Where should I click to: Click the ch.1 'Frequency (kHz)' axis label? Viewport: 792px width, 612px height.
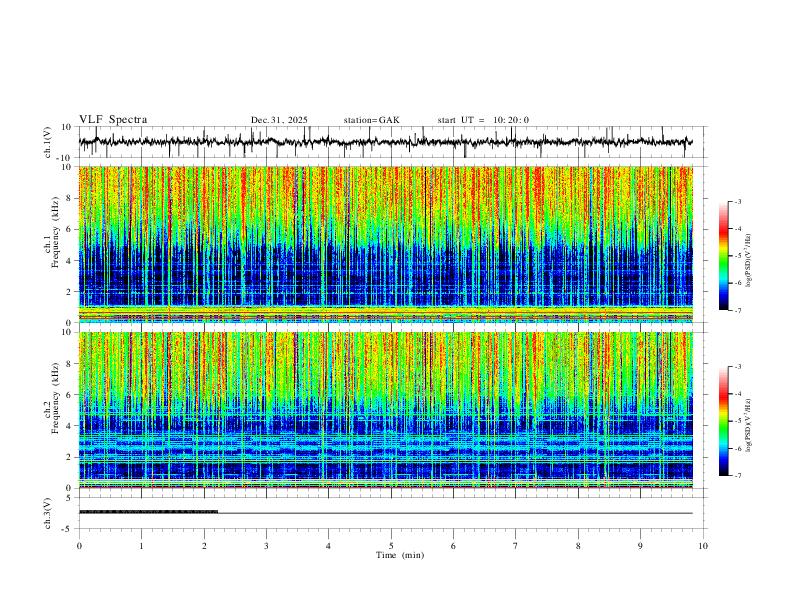57,232
